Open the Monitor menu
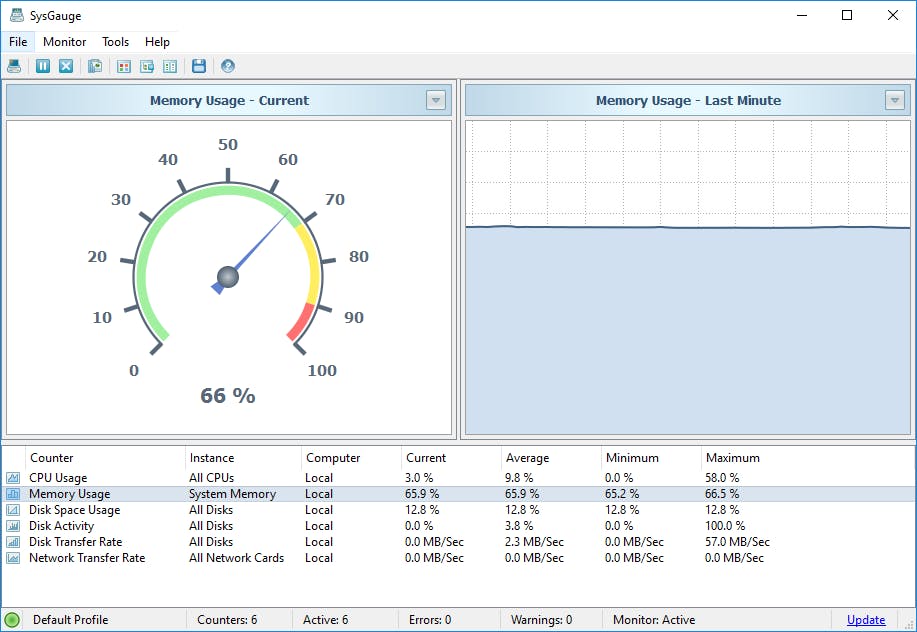The height and width of the screenshot is (632, 917). coord(64,42)
